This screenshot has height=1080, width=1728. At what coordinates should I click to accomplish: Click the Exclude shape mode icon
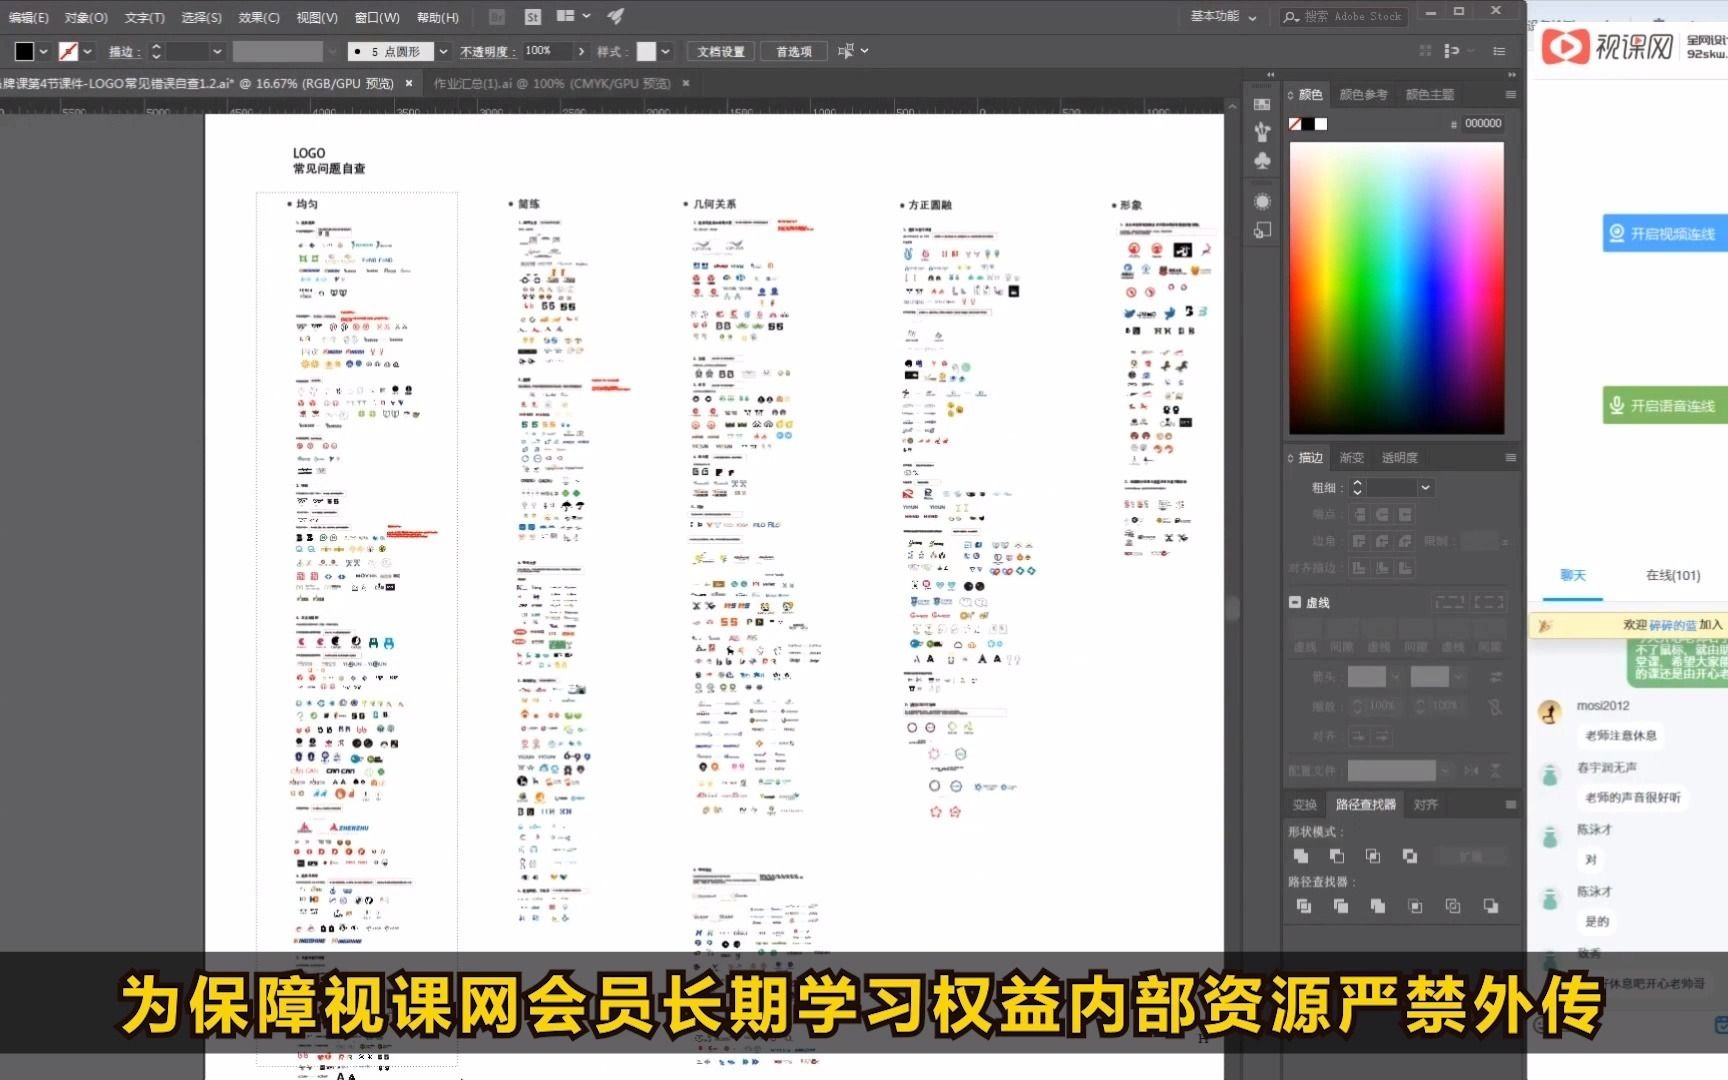(x=1410, y=856)
